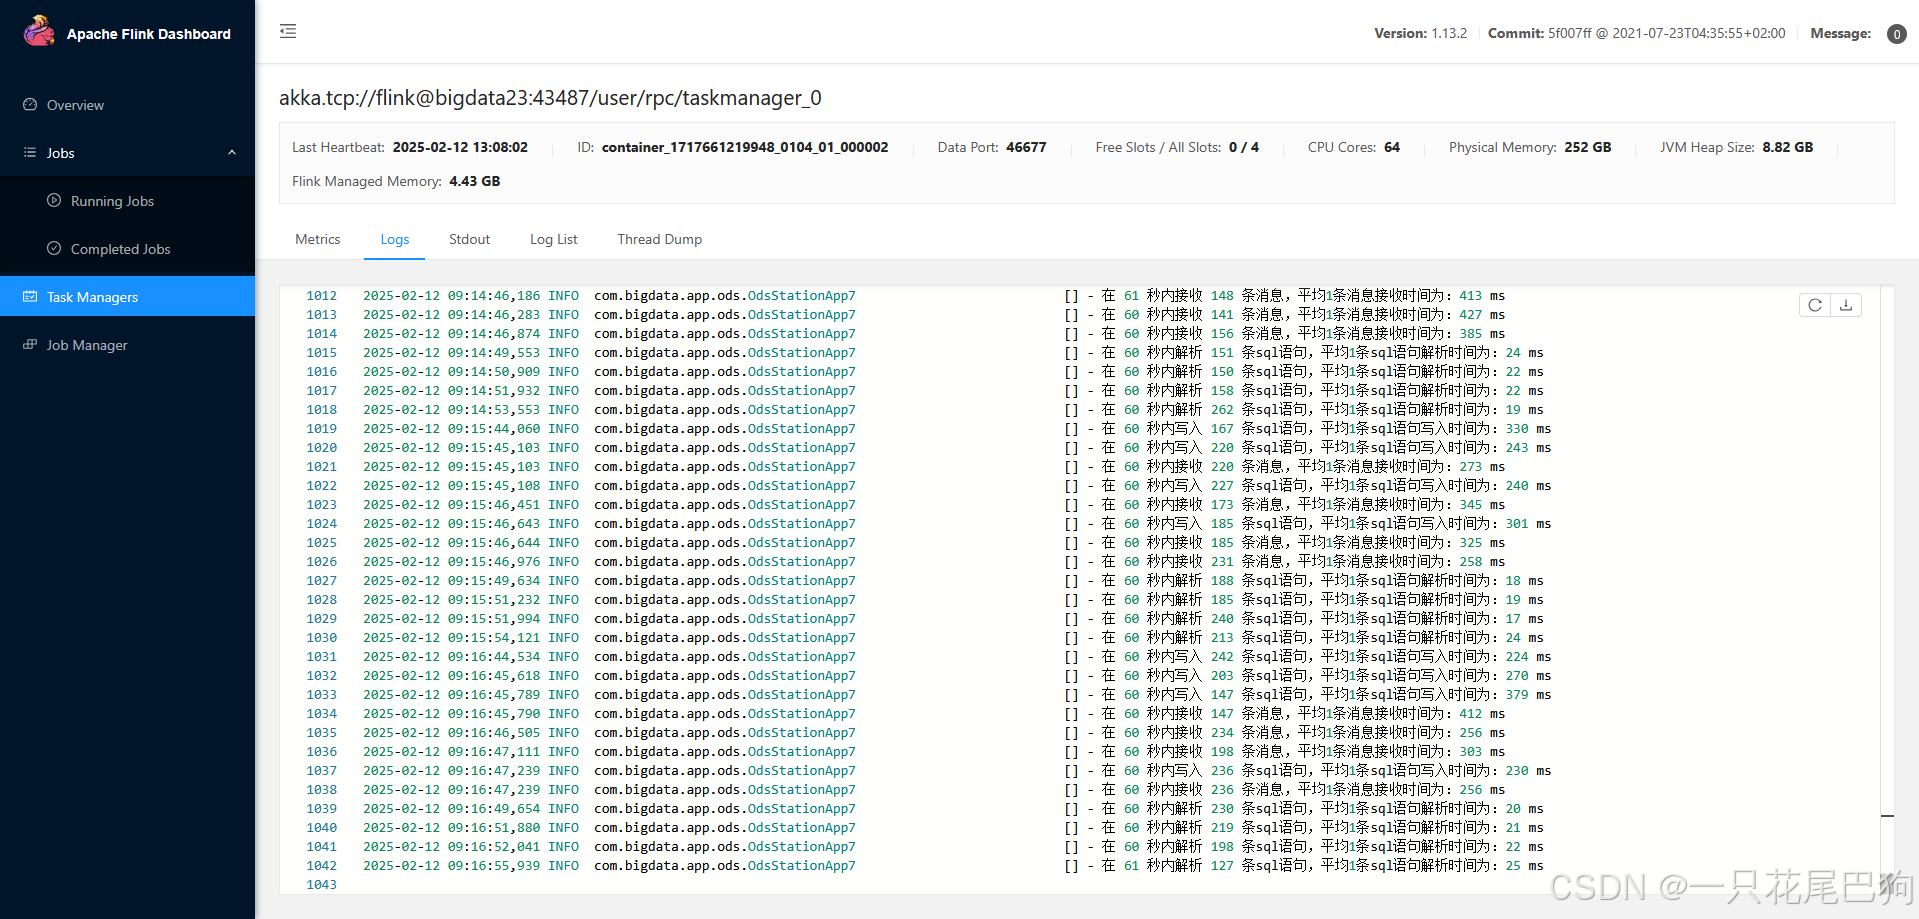Switch to the Stdout tab

469,239
